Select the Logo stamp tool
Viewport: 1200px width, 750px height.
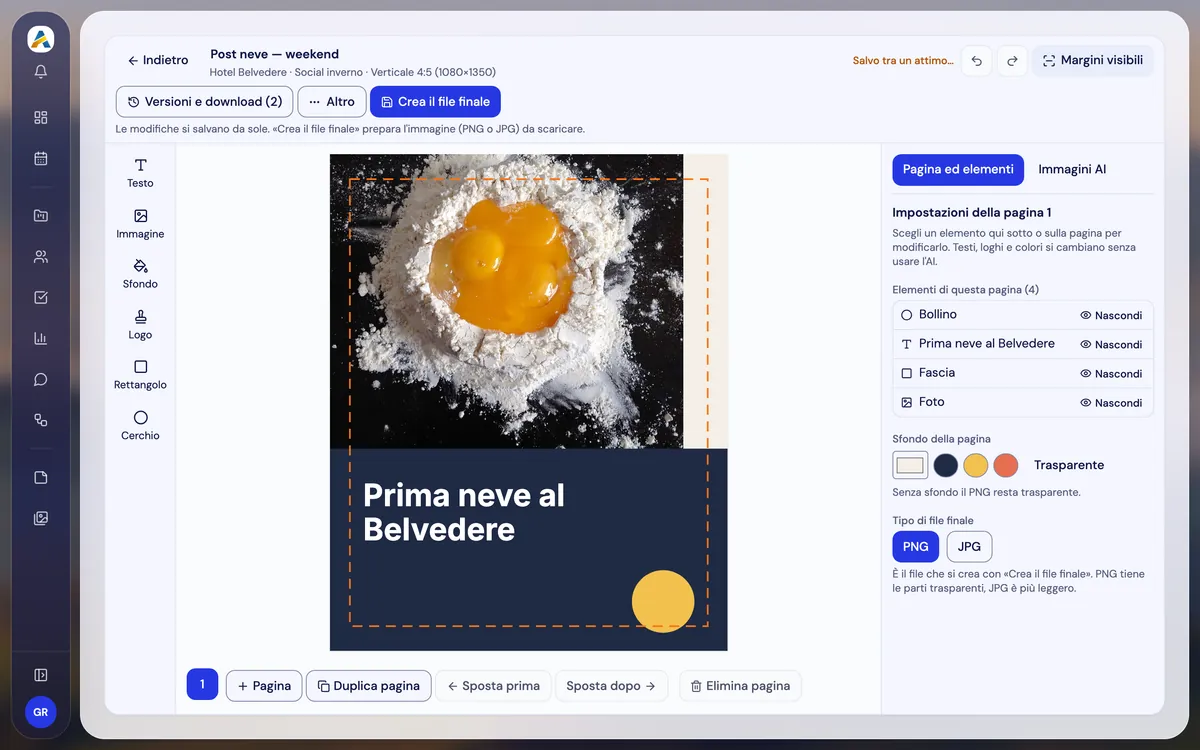click(140, 325)
